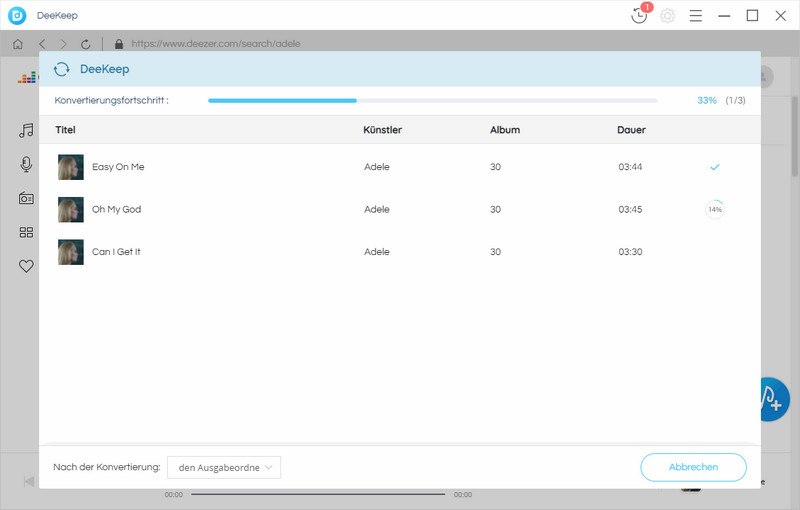Click the Deezer equalizer logo

coord(27,78)
